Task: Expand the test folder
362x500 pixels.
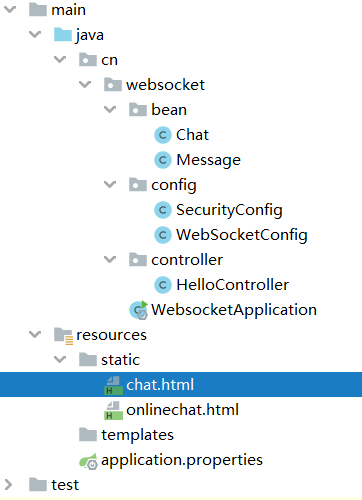Action: 8,484
